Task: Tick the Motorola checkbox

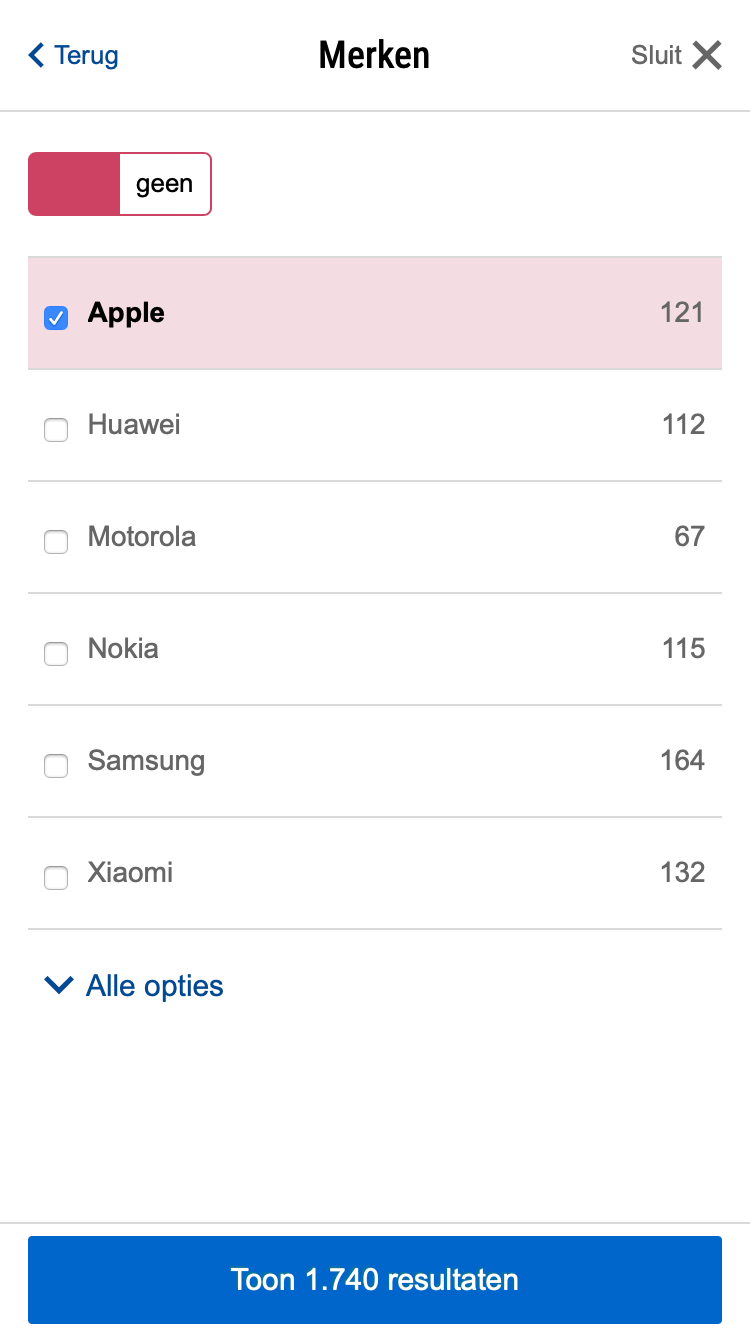Action: click(56, 542)
